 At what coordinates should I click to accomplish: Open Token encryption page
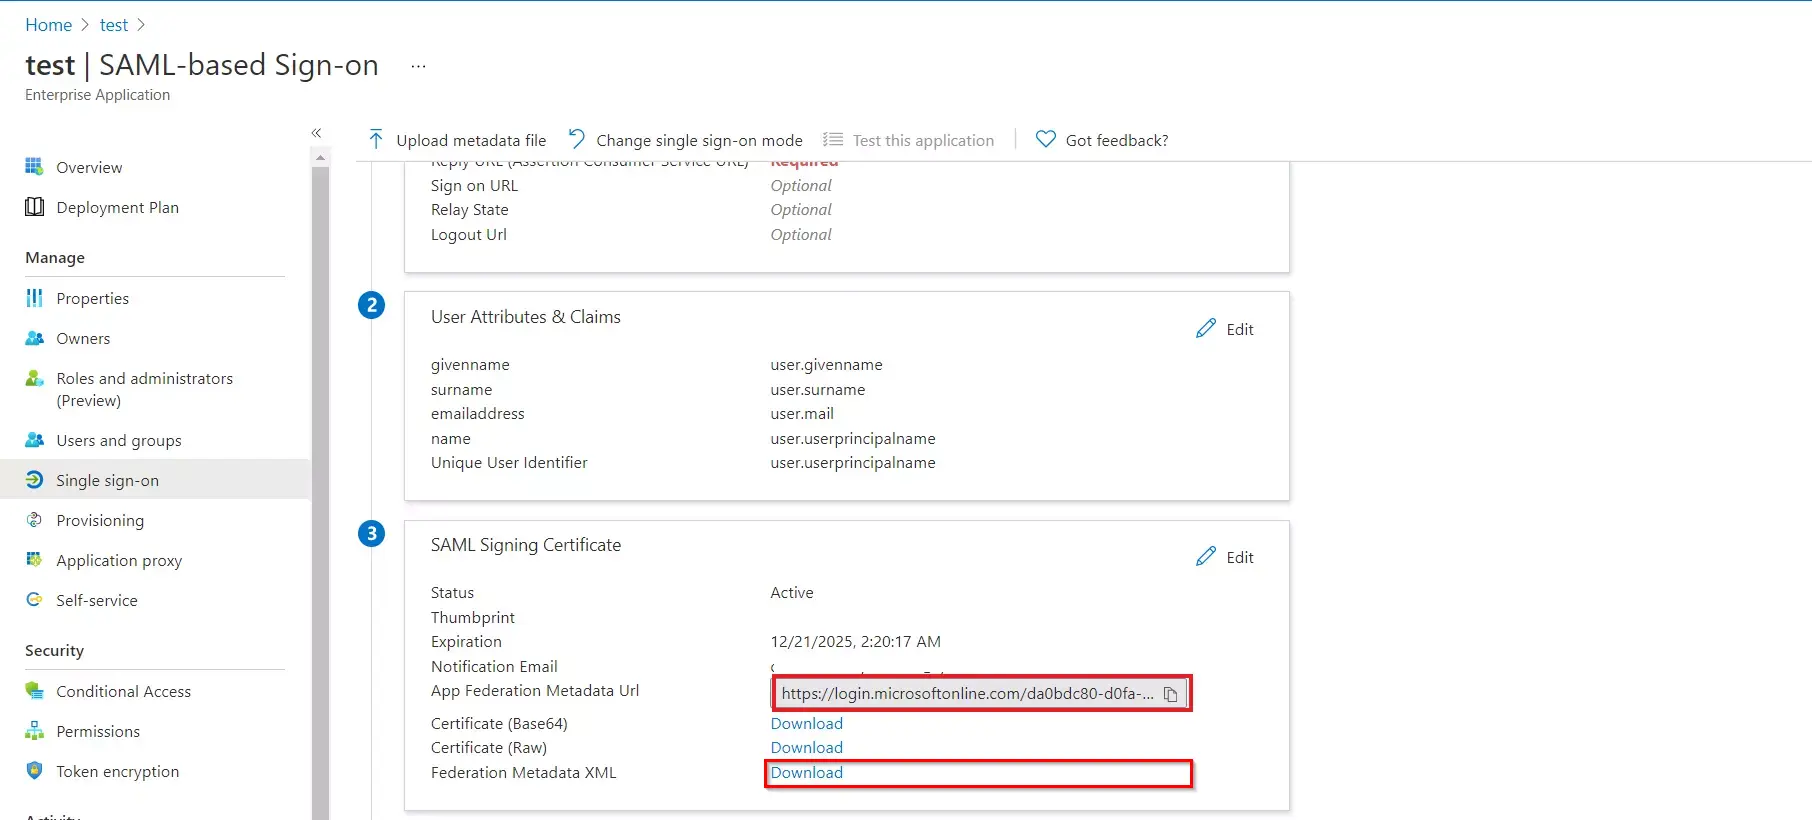pos(118,771)
